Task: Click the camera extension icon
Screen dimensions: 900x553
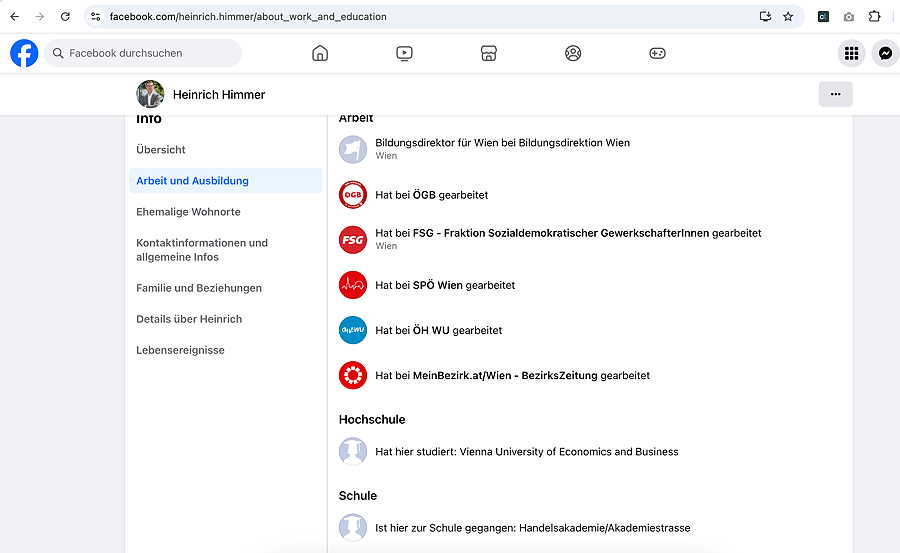Action: click(849, 17)
